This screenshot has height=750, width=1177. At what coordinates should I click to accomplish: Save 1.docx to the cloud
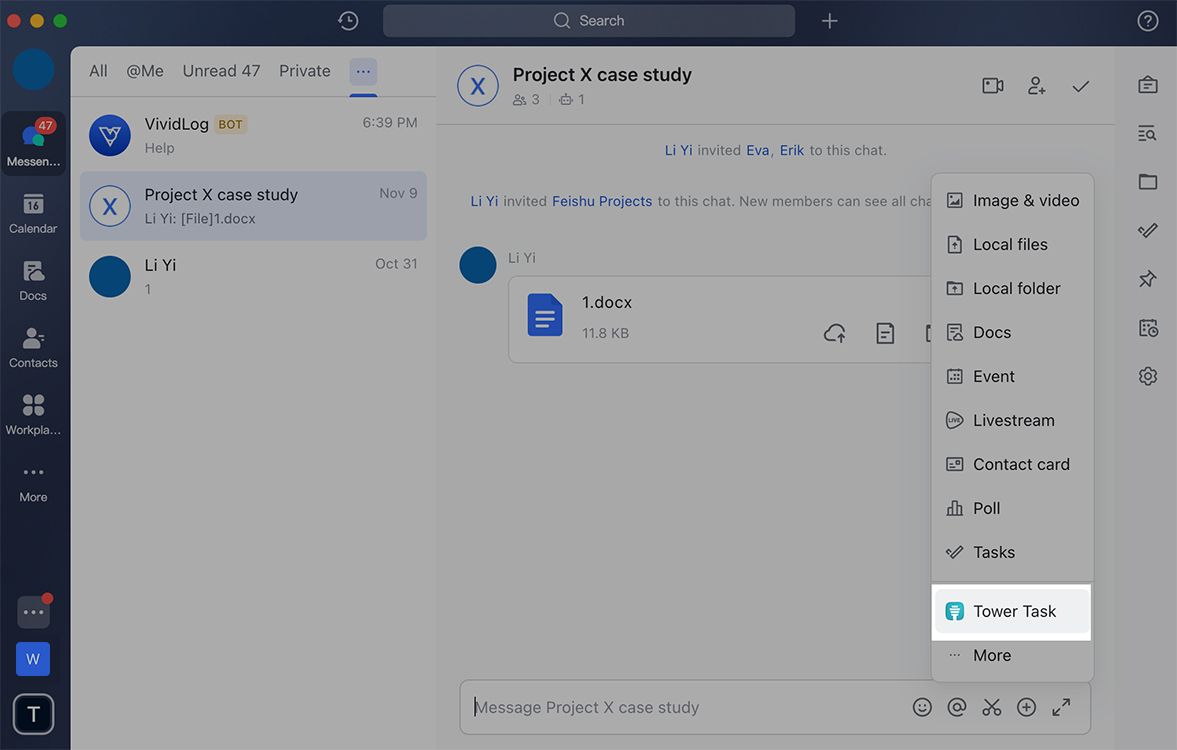tap(835, 333)
